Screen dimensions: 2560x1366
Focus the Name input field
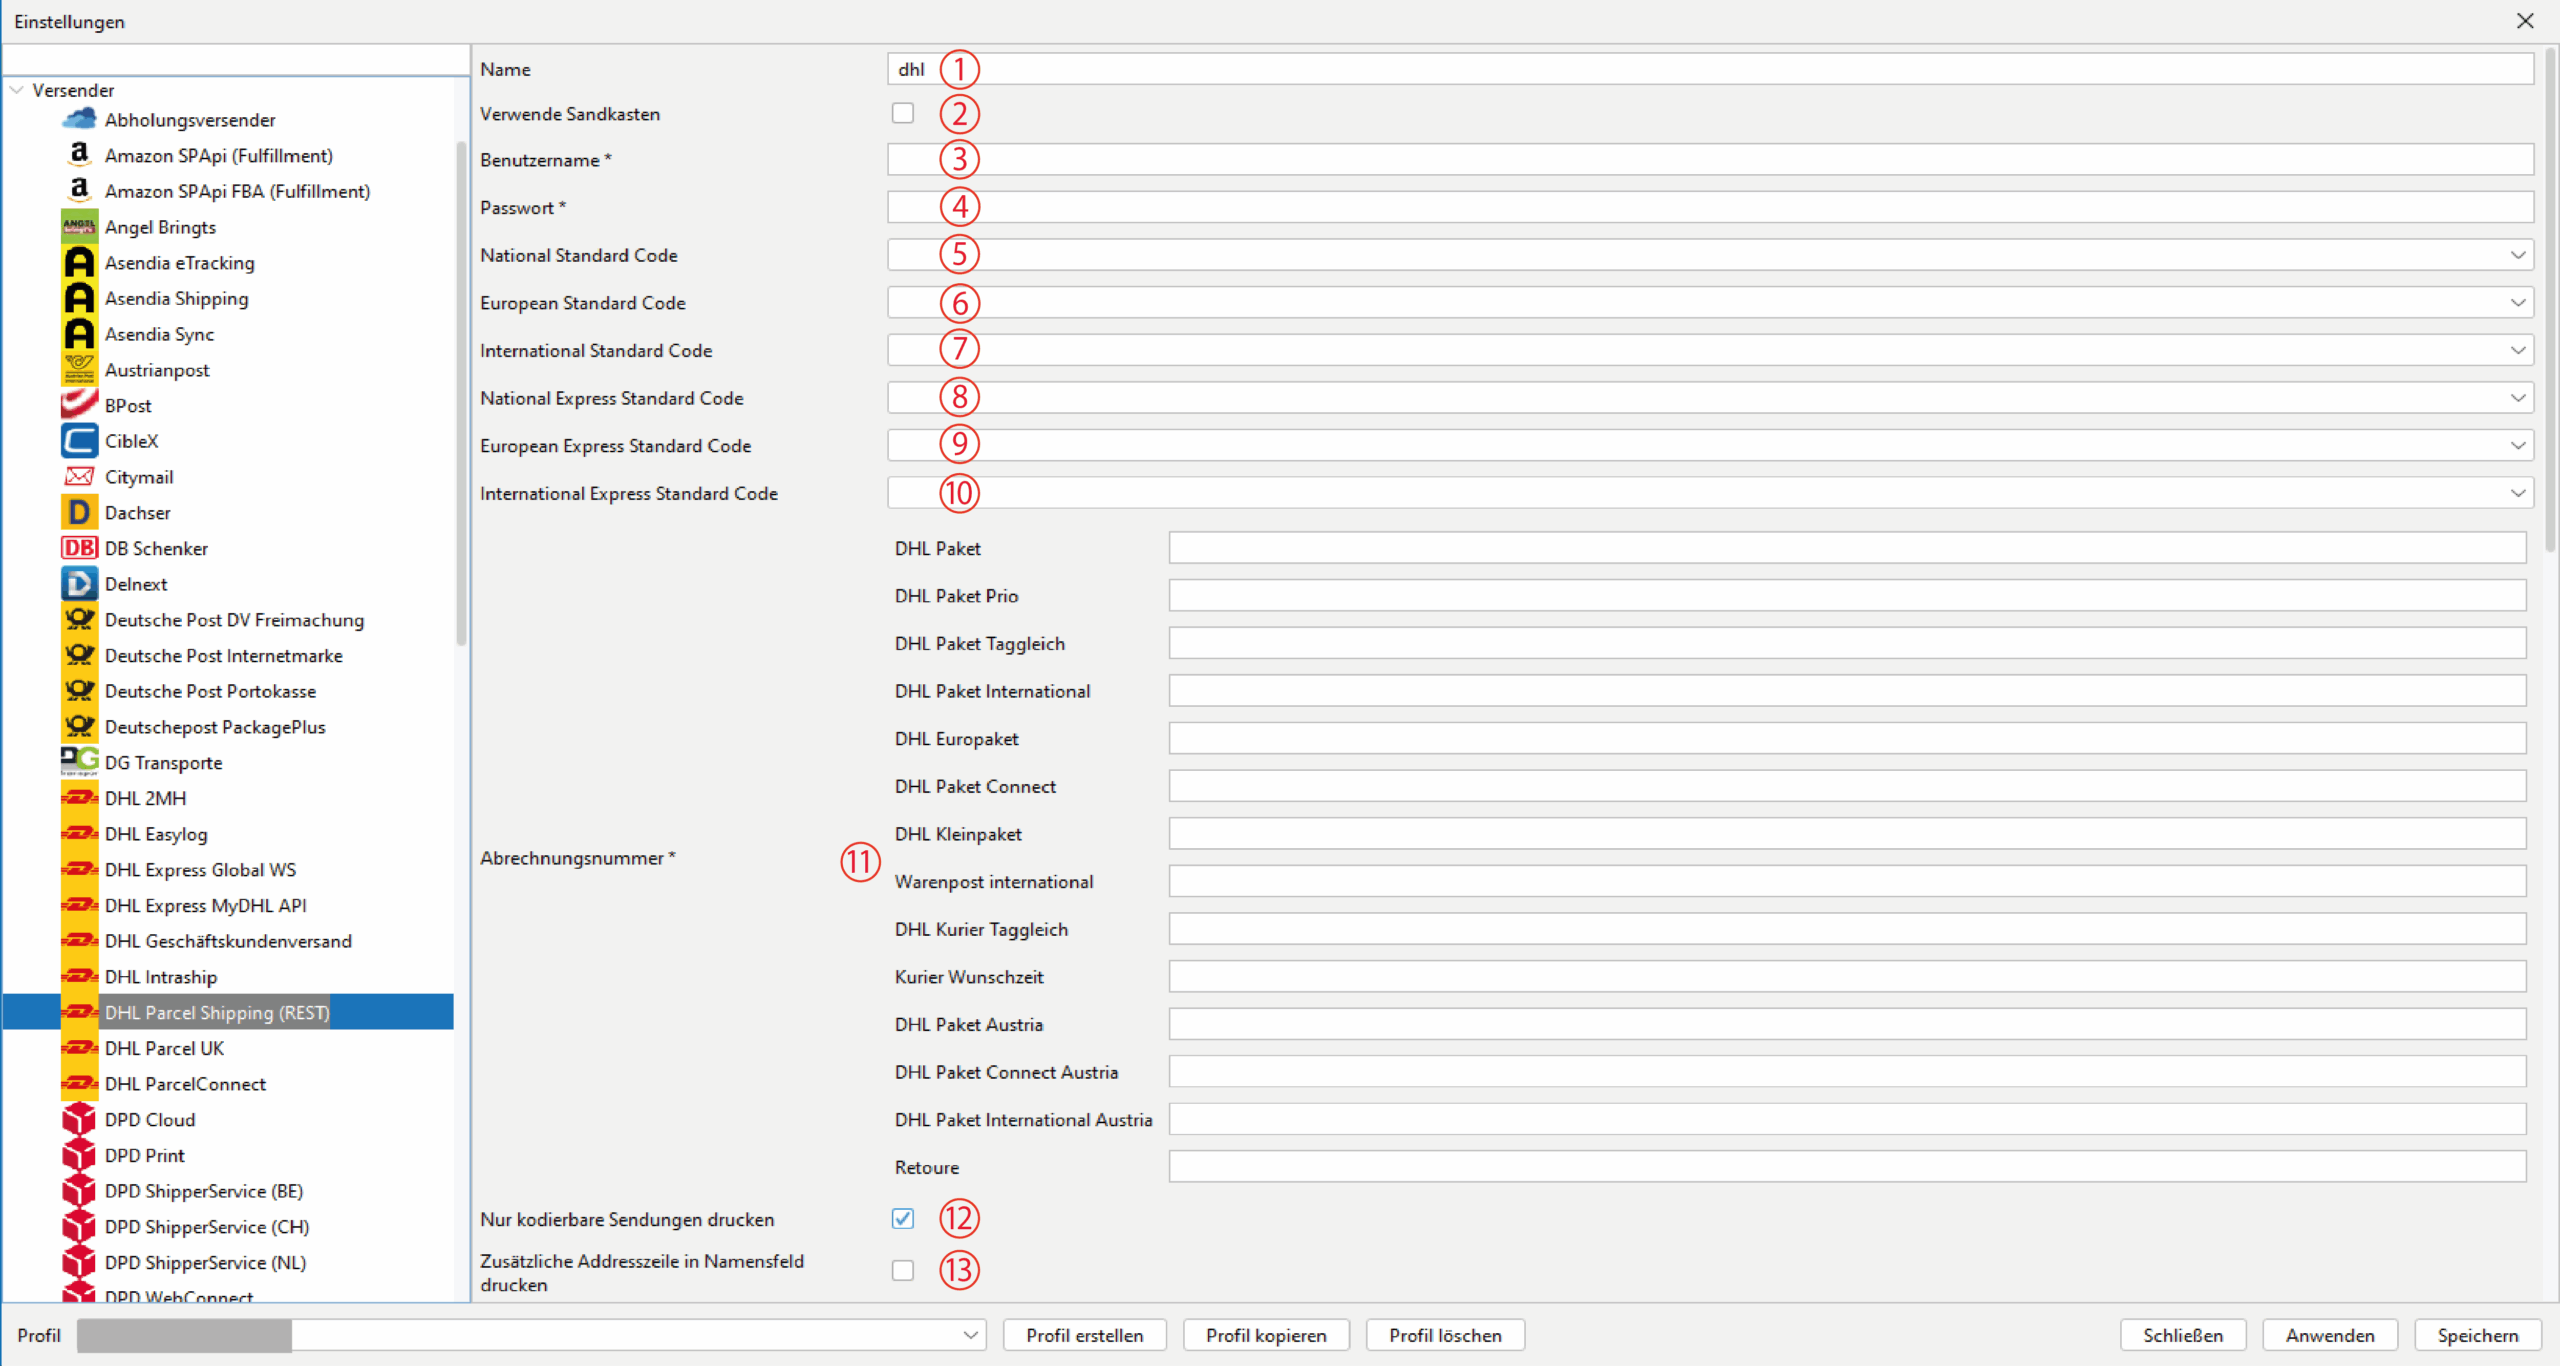1710,69
